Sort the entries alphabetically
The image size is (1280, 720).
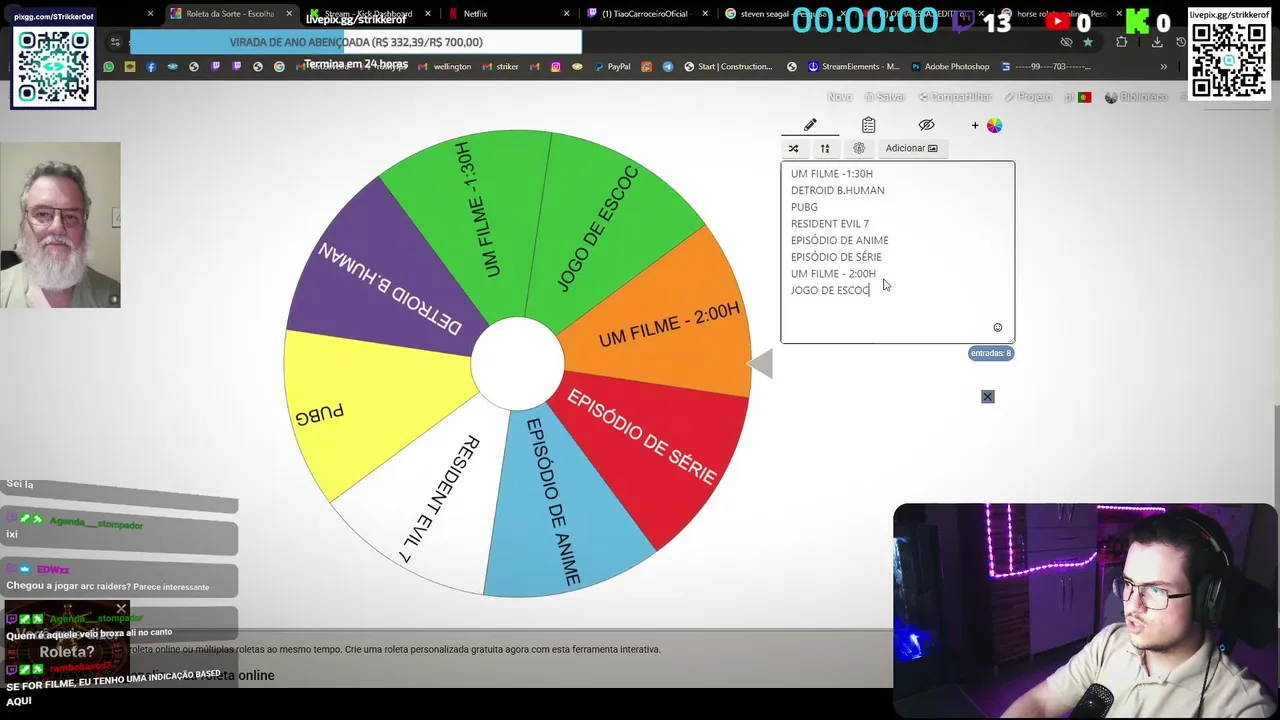click(825, 148)
